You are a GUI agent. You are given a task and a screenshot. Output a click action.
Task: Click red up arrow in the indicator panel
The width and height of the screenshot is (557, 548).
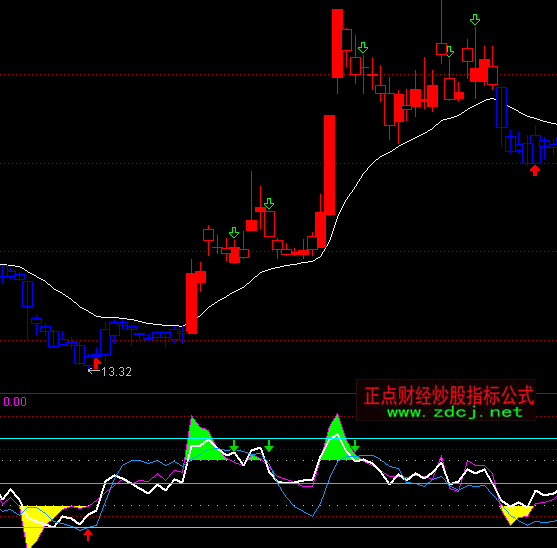pyautogui.click(x=88, y=535)
